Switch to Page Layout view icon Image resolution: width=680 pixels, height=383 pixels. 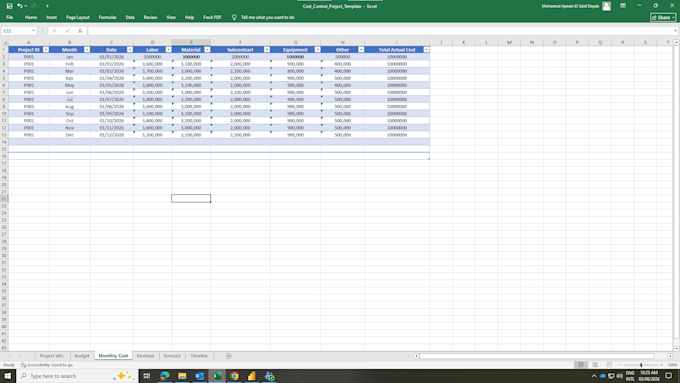coord(595,365)
